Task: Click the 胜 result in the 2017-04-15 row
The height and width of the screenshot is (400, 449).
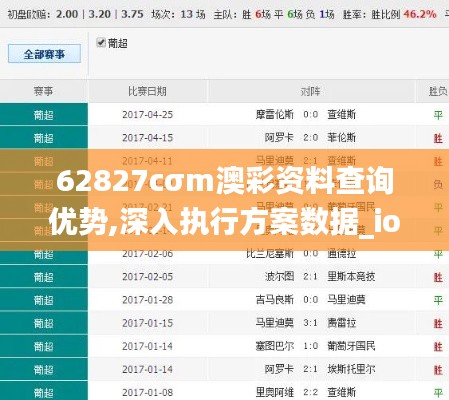Action: [x=438, y=138]
